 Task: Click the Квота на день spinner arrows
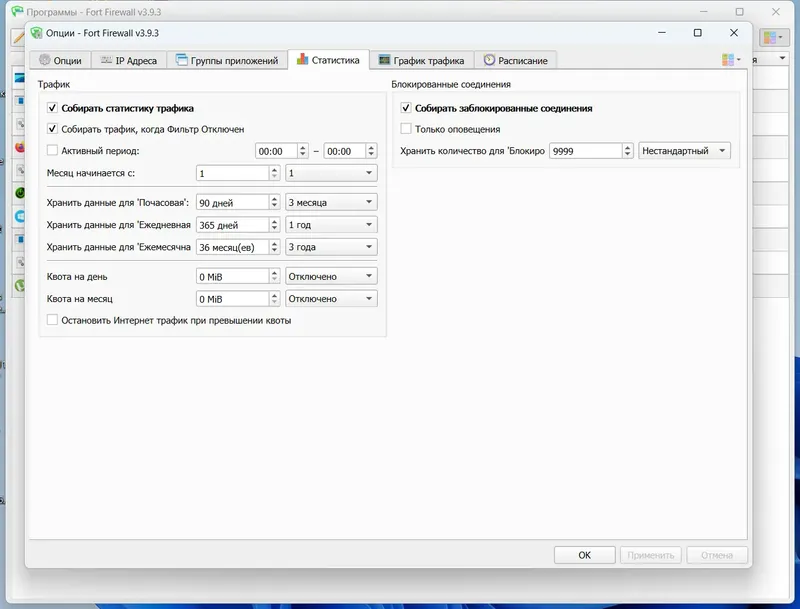(x=274, y=276)
